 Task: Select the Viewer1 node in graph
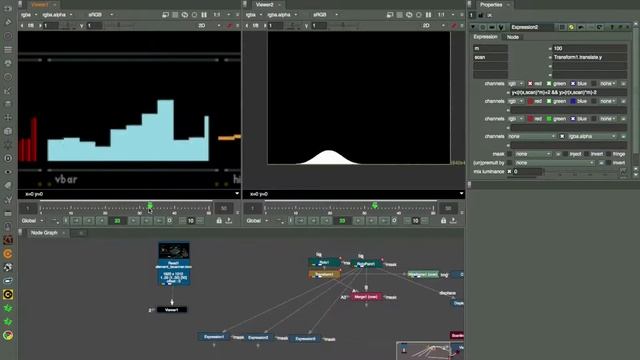coord(172,310)
